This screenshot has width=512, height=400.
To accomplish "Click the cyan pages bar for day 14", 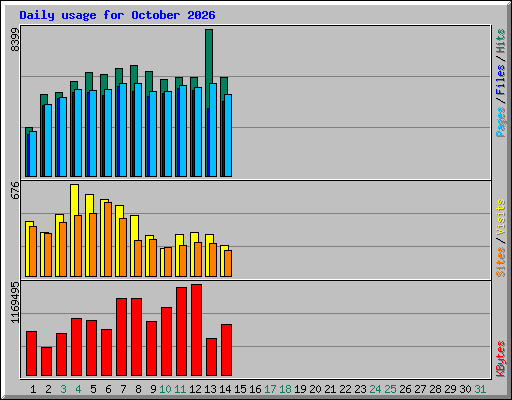I will tap(228, 135).
